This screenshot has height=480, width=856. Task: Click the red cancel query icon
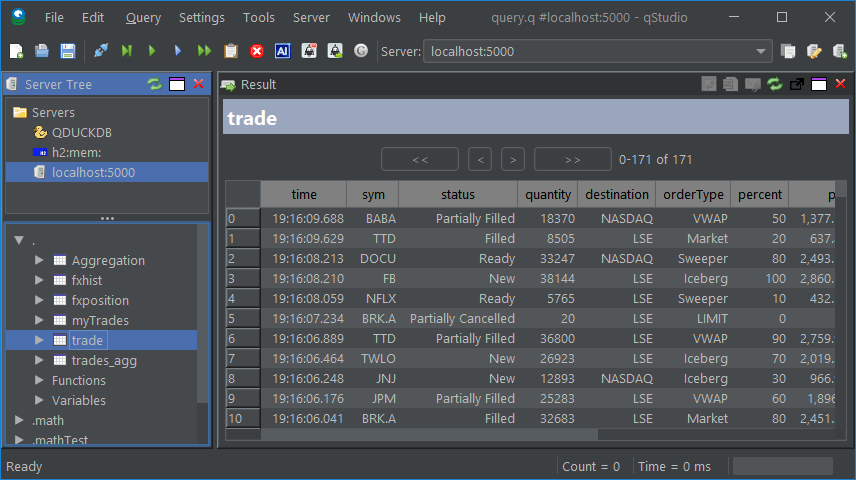click(257, 51)
